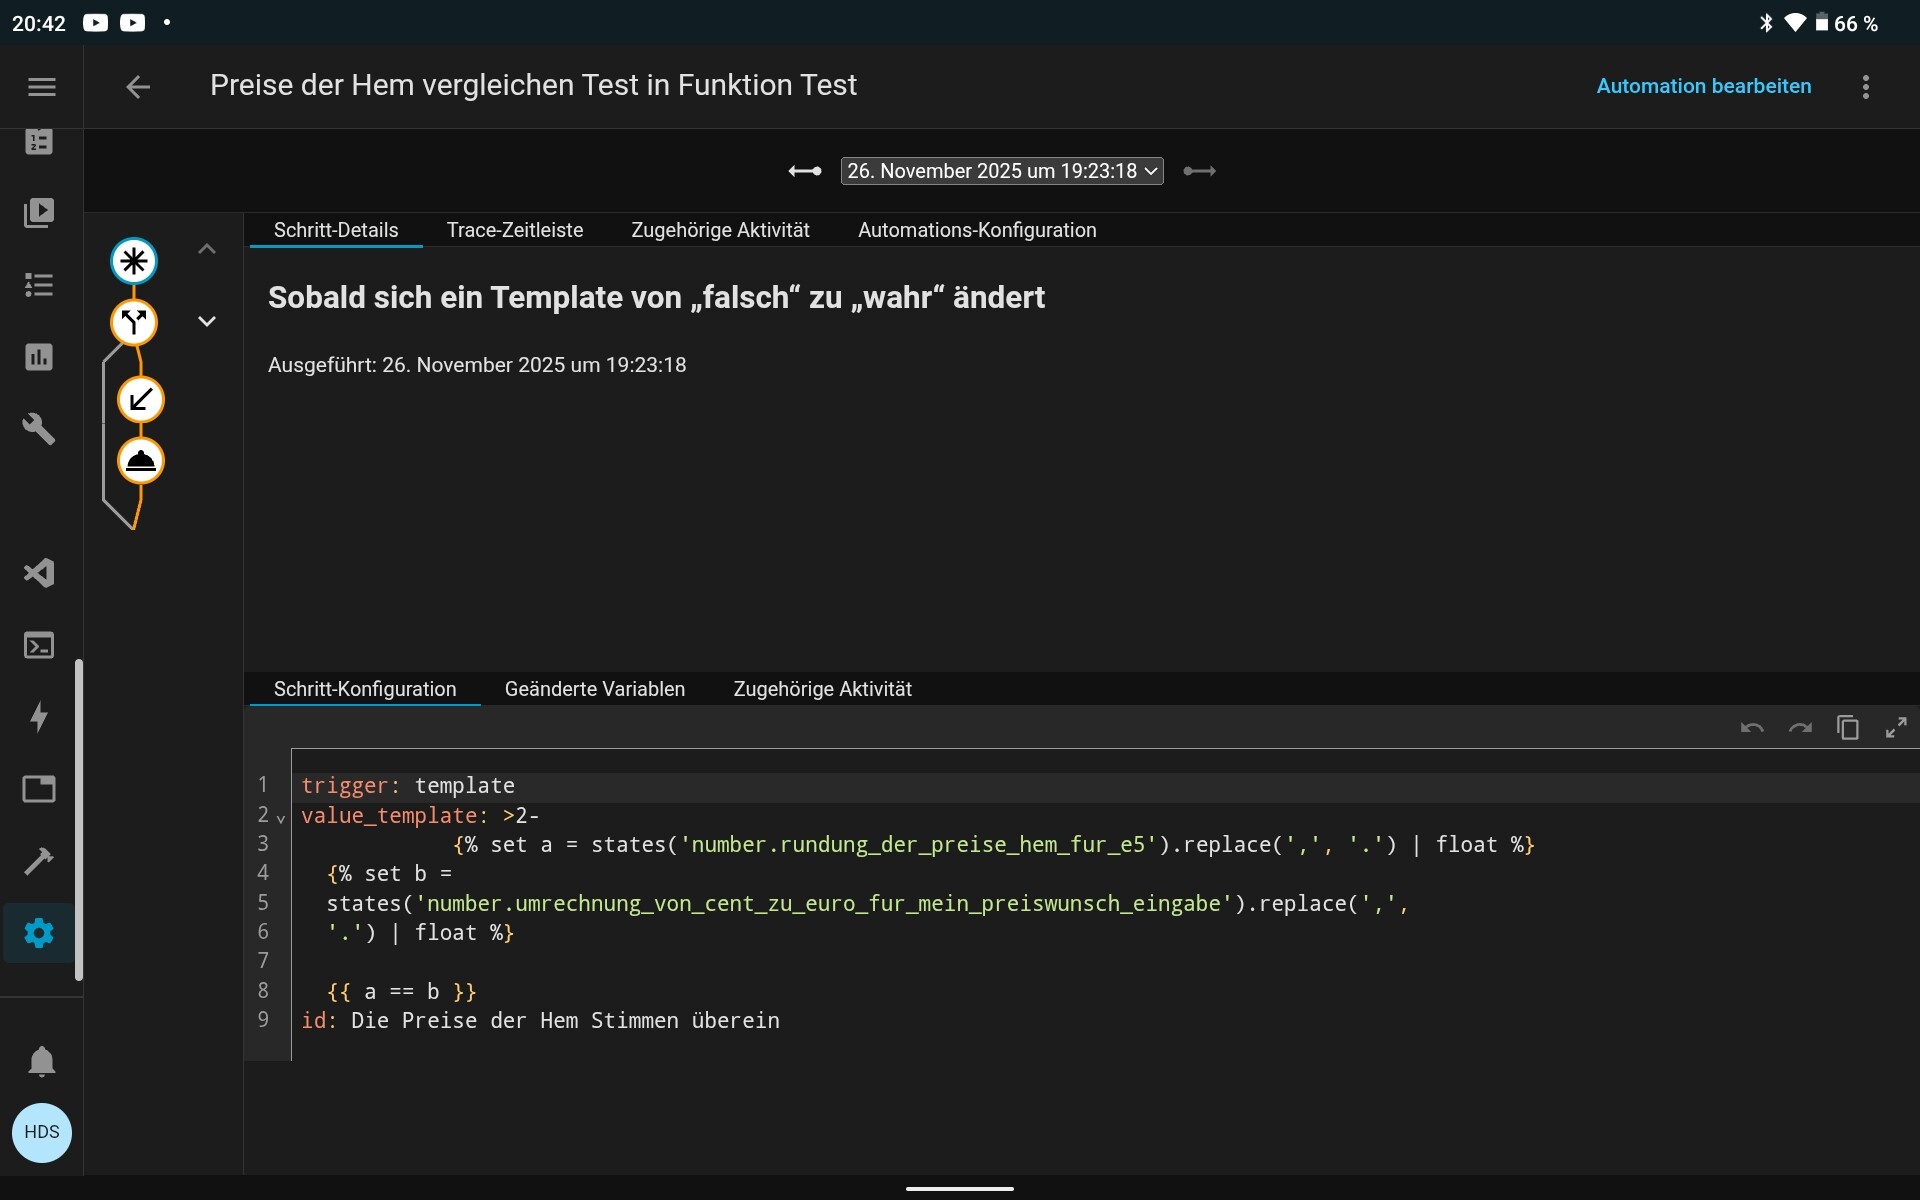Screen dimensions: 1920x1200
Task: Open notifications bell in sidebar
Action: pos(41,1061)
